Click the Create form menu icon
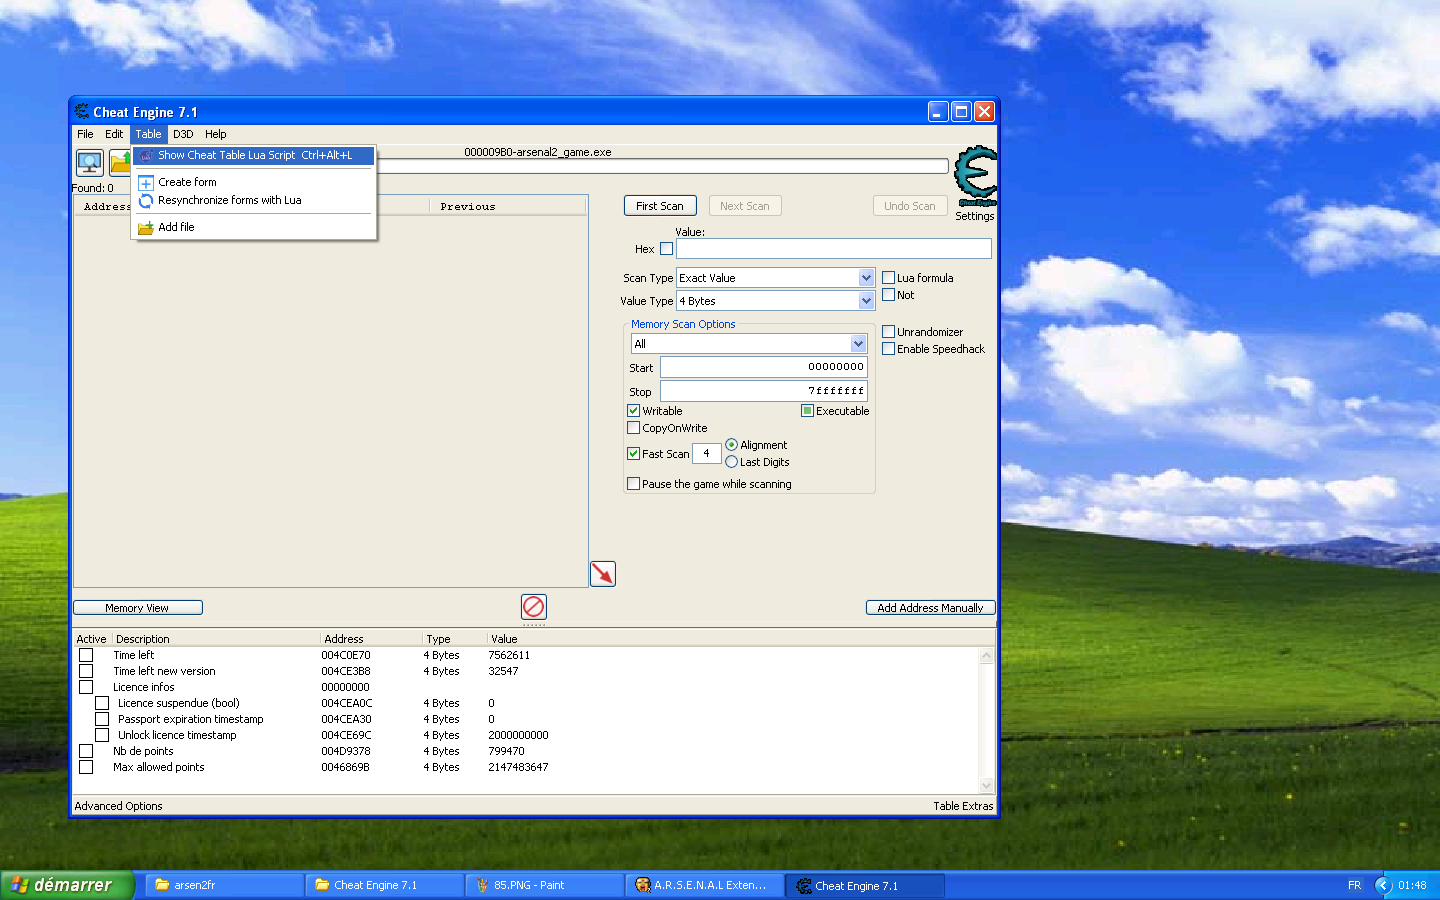The width and height of the screenshot is (1440, 900). click(146, 182)
